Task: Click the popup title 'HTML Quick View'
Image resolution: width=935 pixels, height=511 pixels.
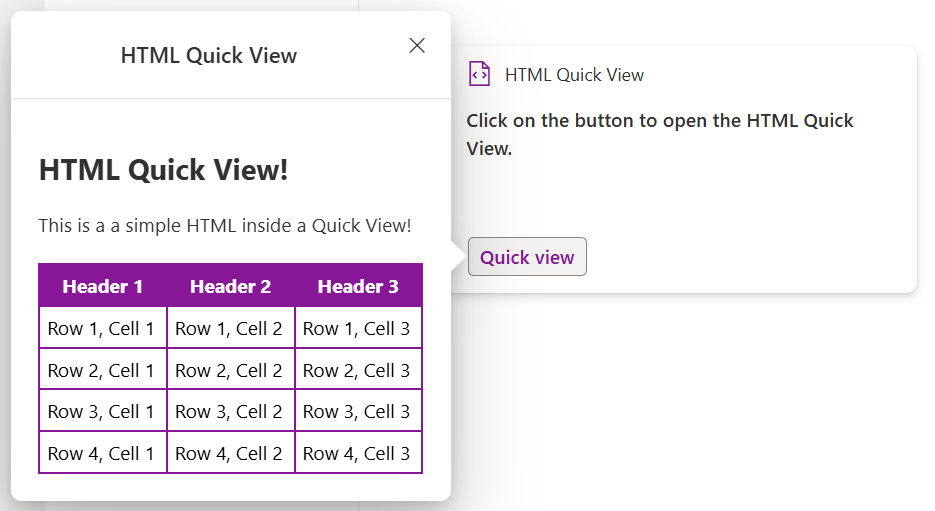Action: tap(208, 55)
